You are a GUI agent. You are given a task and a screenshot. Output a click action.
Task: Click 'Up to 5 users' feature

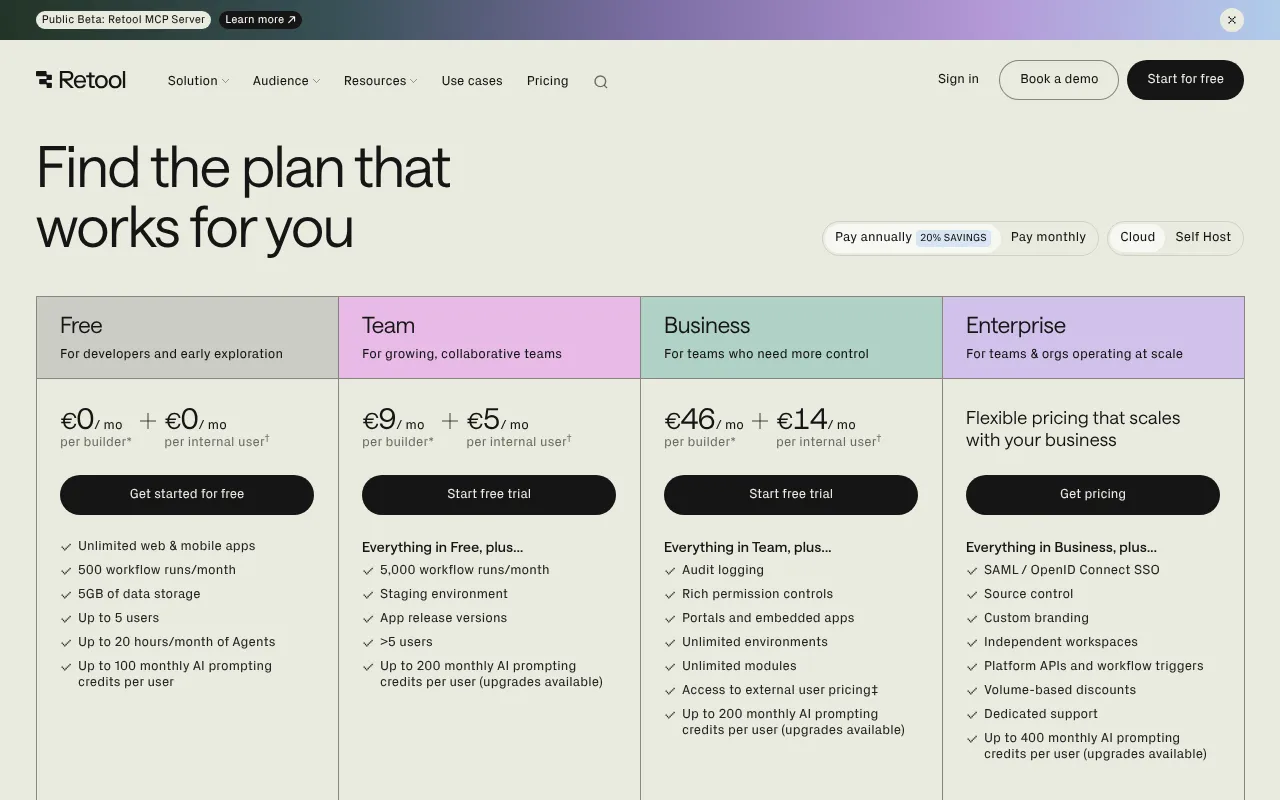tap(118, 618)
